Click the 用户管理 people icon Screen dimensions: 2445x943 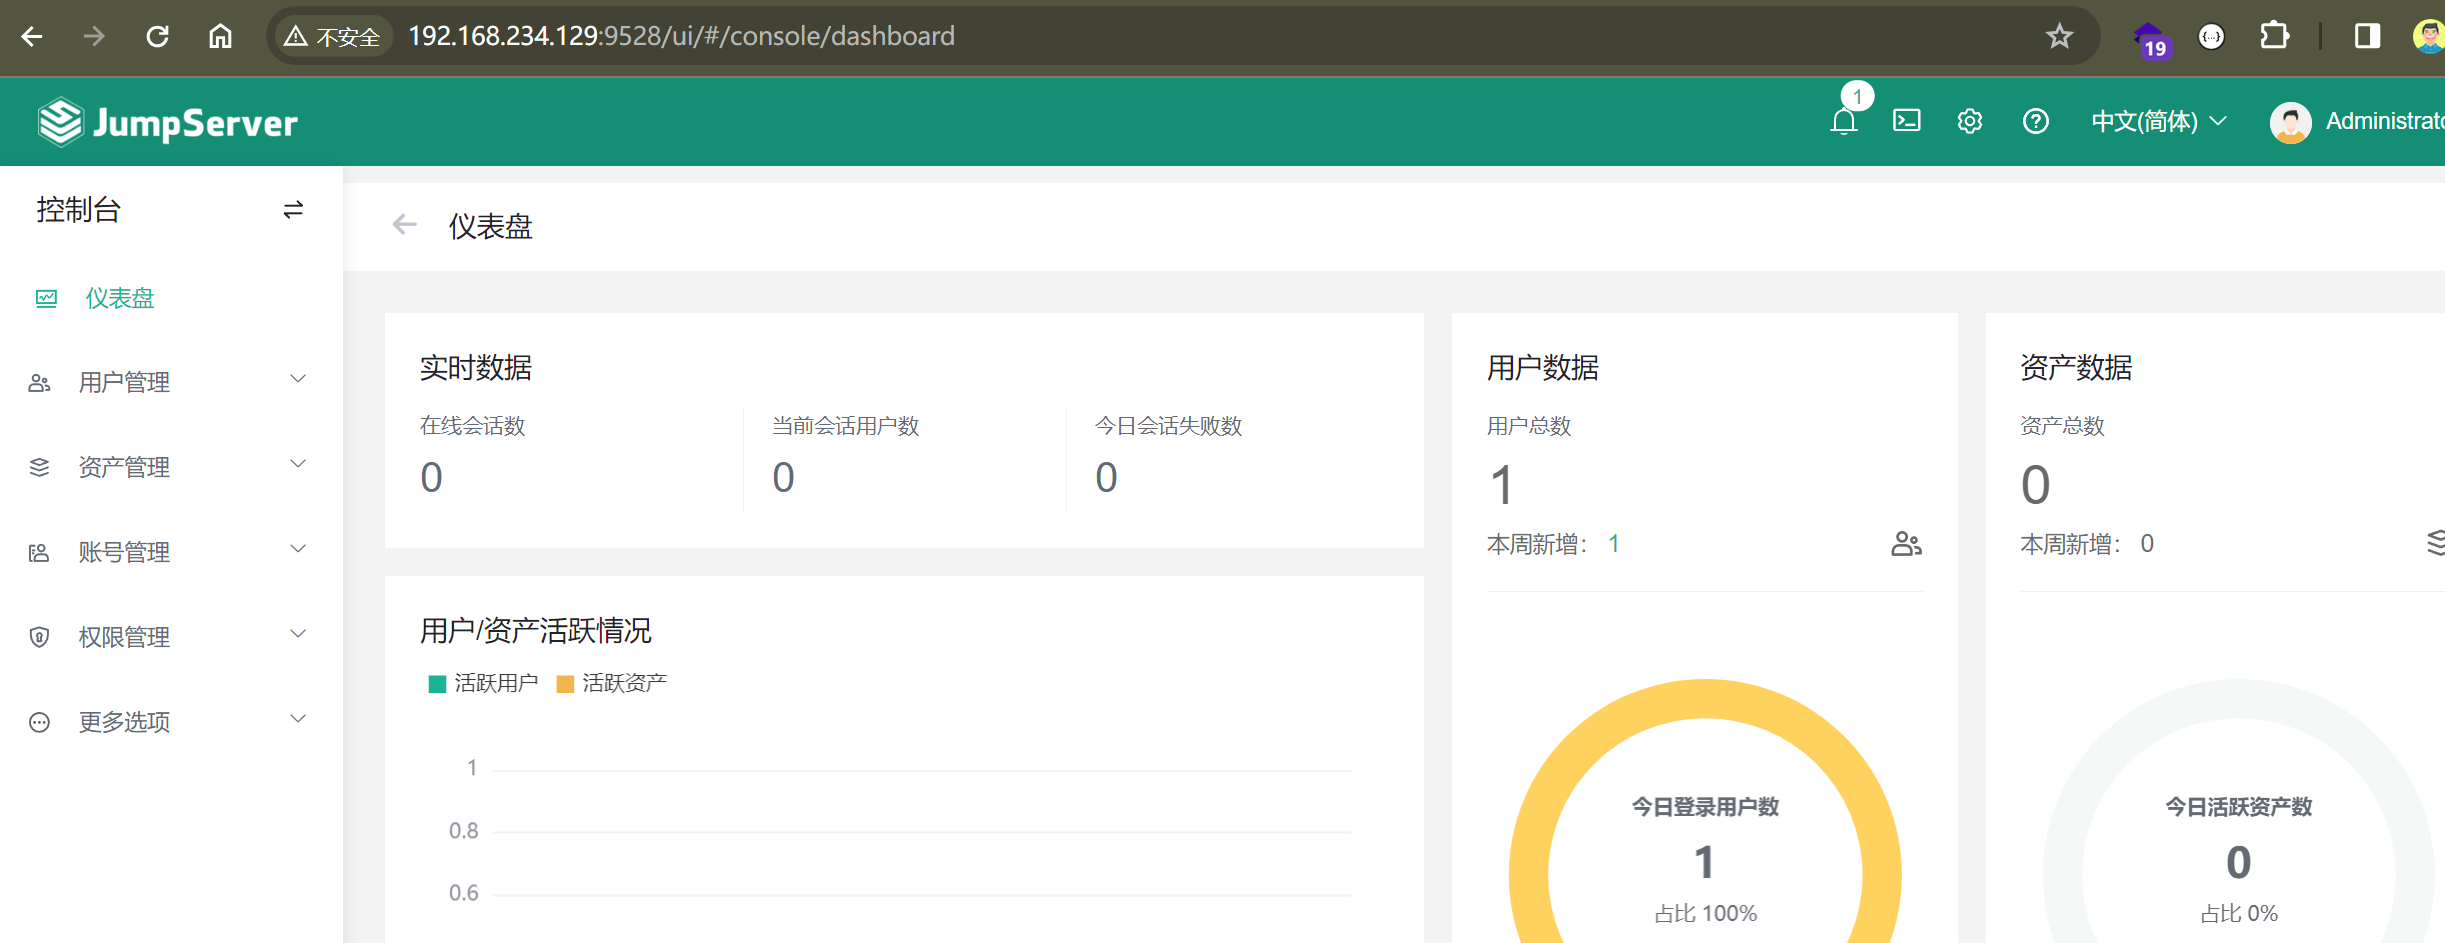click(x=39, y=383)
